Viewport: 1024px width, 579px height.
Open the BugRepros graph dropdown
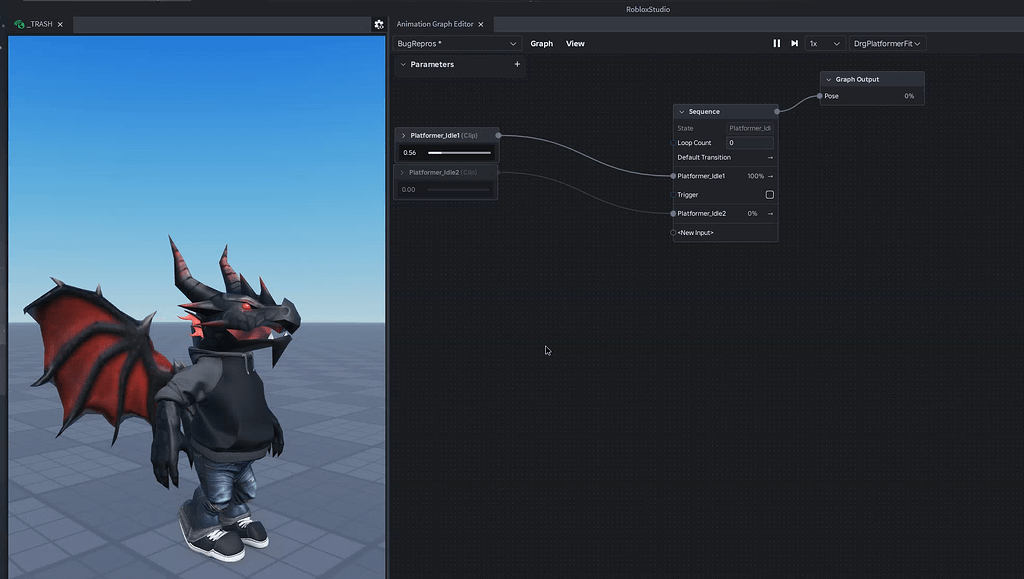click(456, 44)
